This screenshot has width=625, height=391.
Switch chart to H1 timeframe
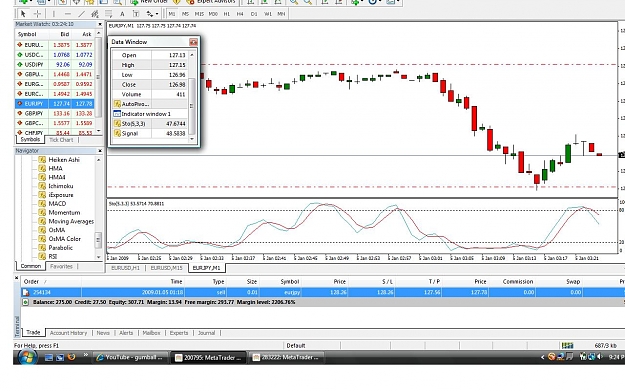pos(227,14)
